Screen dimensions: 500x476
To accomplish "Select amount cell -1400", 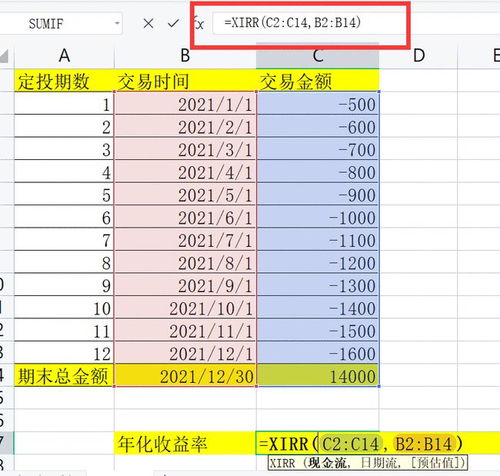I will pyautogui.click(x=318, y=308).
